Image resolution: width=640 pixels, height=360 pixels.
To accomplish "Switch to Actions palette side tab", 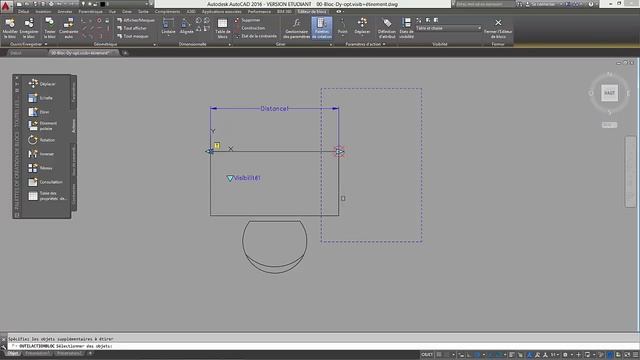I will pyautogui.click(x=74, y=126).
